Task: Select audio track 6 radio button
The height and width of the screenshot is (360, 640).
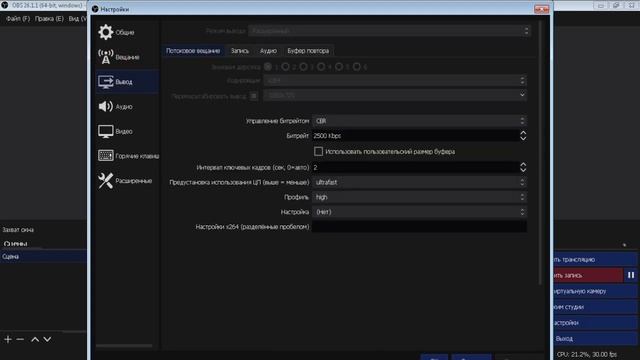Action: (x=357, y=67)
